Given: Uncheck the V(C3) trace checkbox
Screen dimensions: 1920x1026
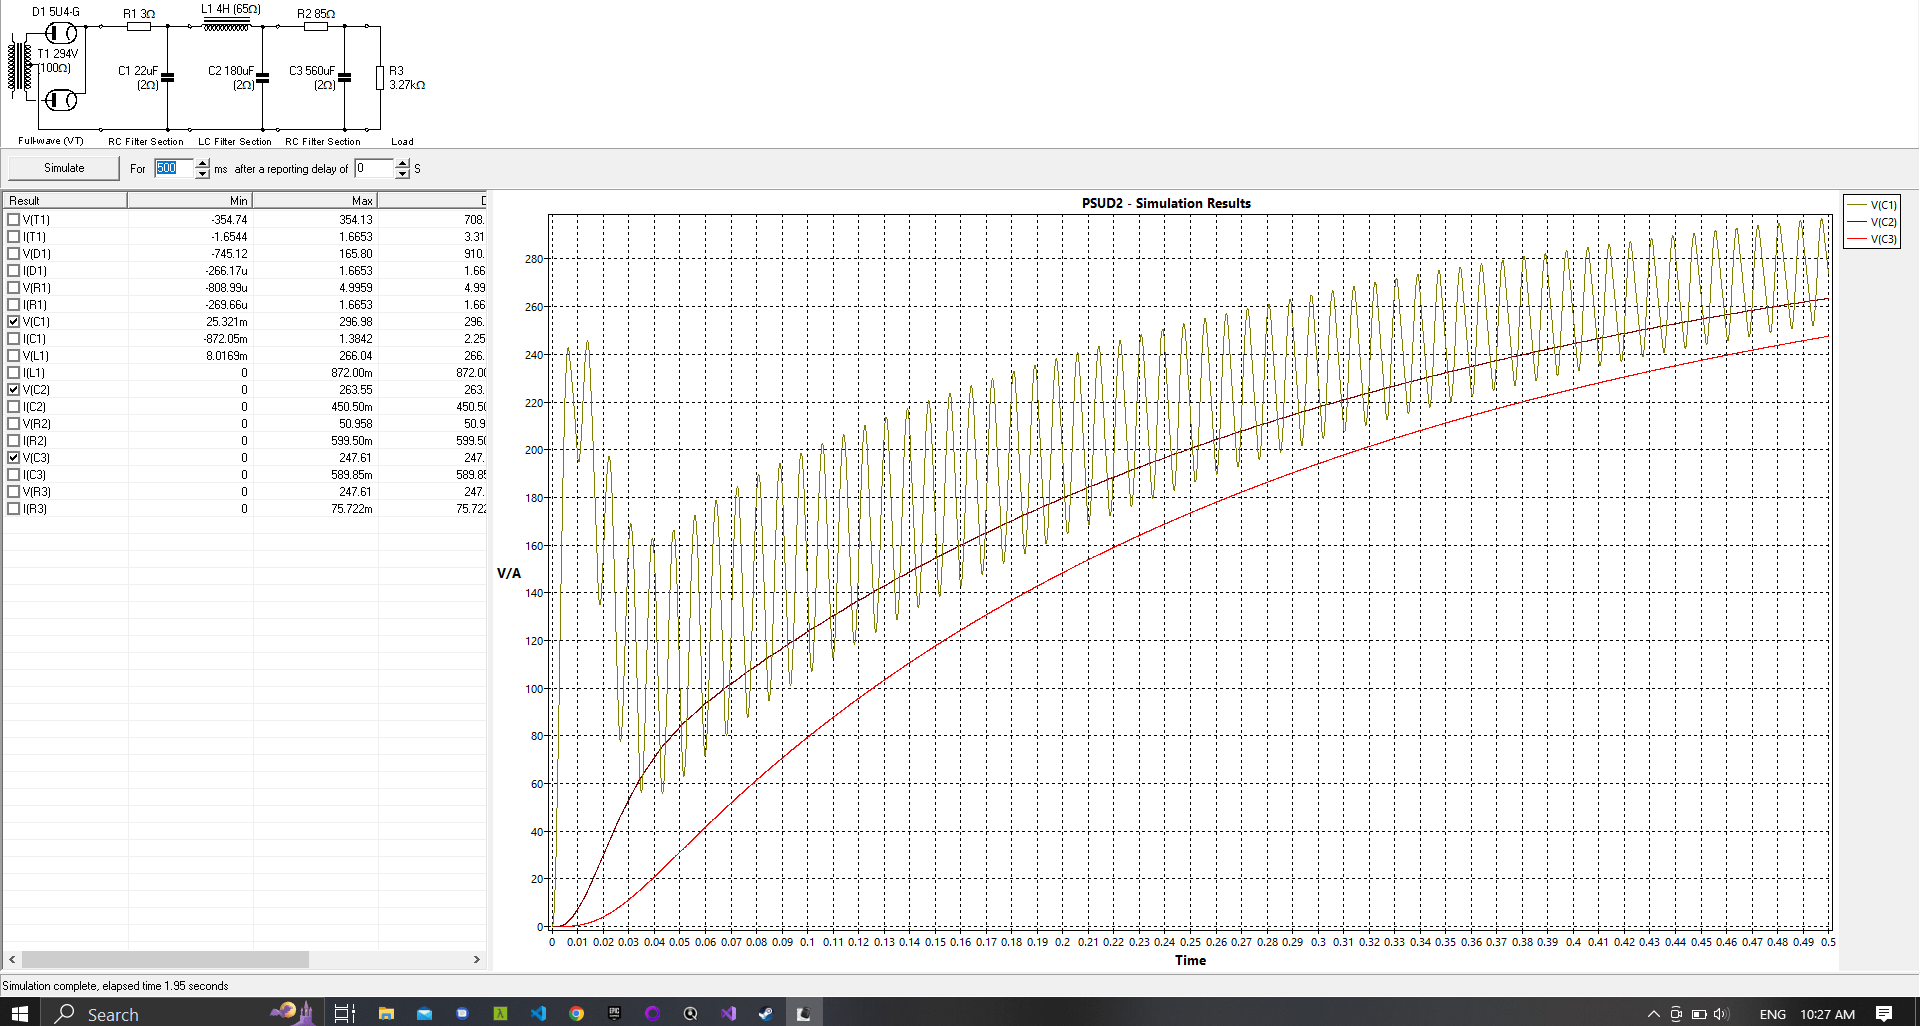Looking at the screenshot, I should tap(13, 457).
